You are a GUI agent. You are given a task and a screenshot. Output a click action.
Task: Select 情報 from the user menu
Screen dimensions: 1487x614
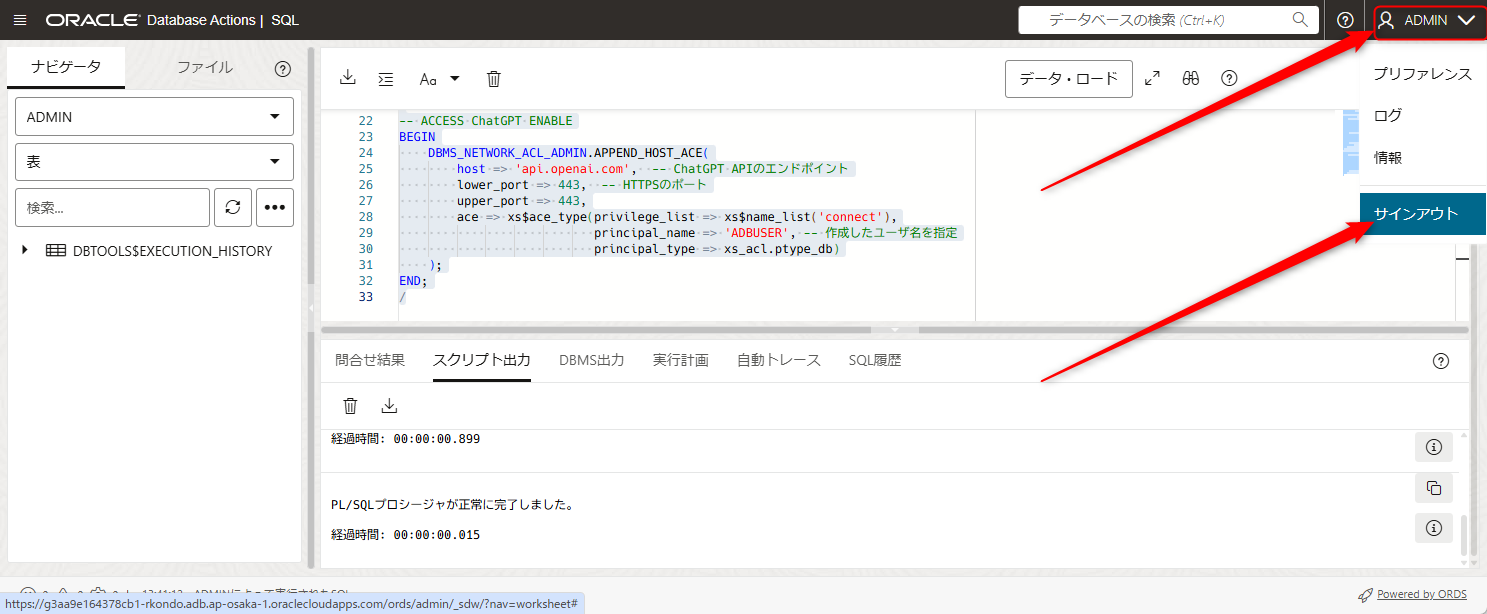point(1423,158)
